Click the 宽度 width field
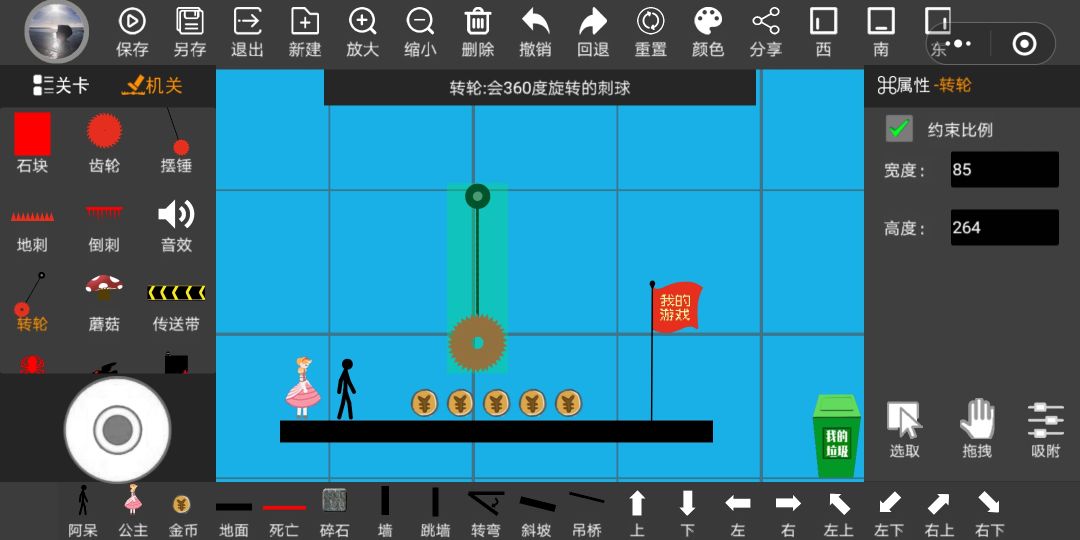The height and width of the screenshot is (540, 1080). click(x=1004, y=169)
